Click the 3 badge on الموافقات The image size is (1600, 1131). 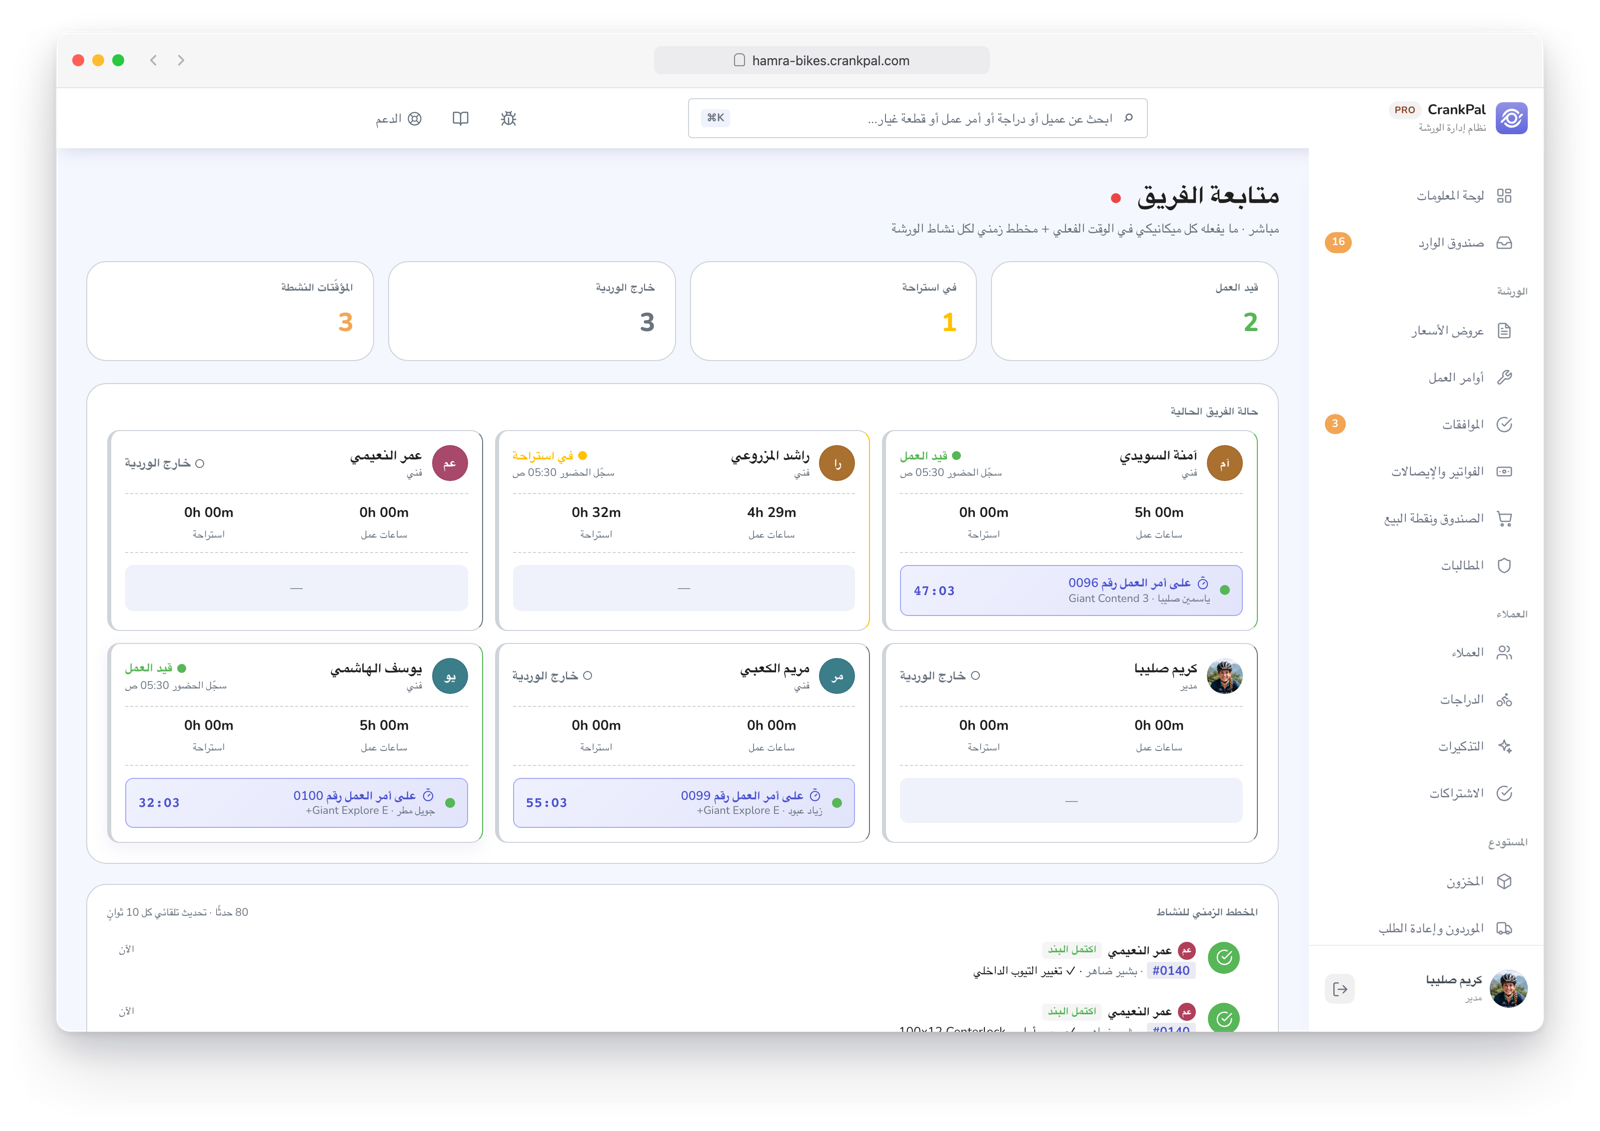point(1335,424)
